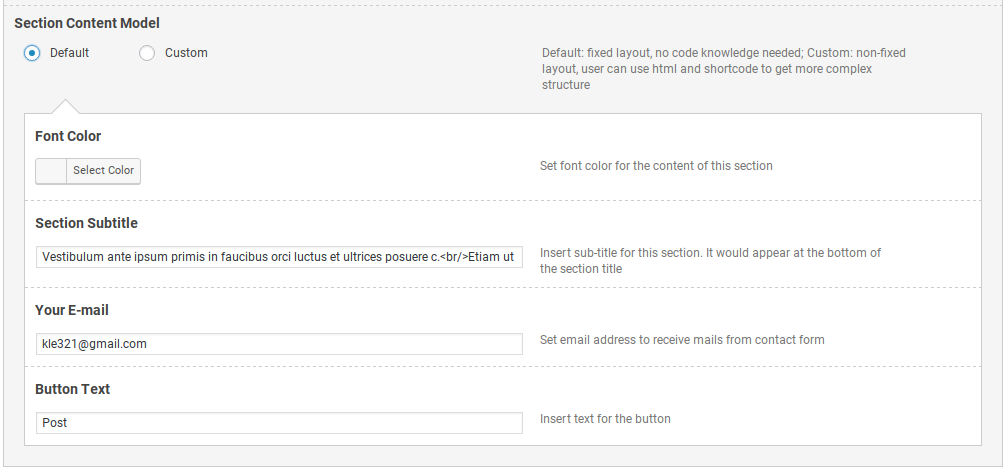Click the panel pointer arrow below Default

pyautogui.click(x=65, y=106)
